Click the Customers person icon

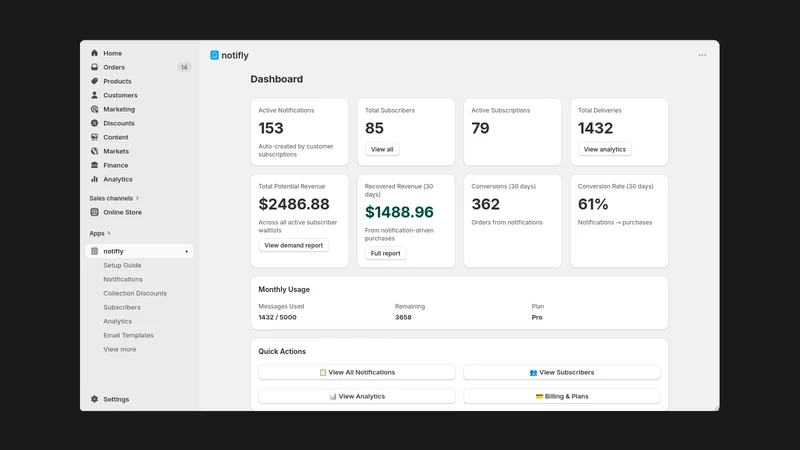tap(94, 95)
